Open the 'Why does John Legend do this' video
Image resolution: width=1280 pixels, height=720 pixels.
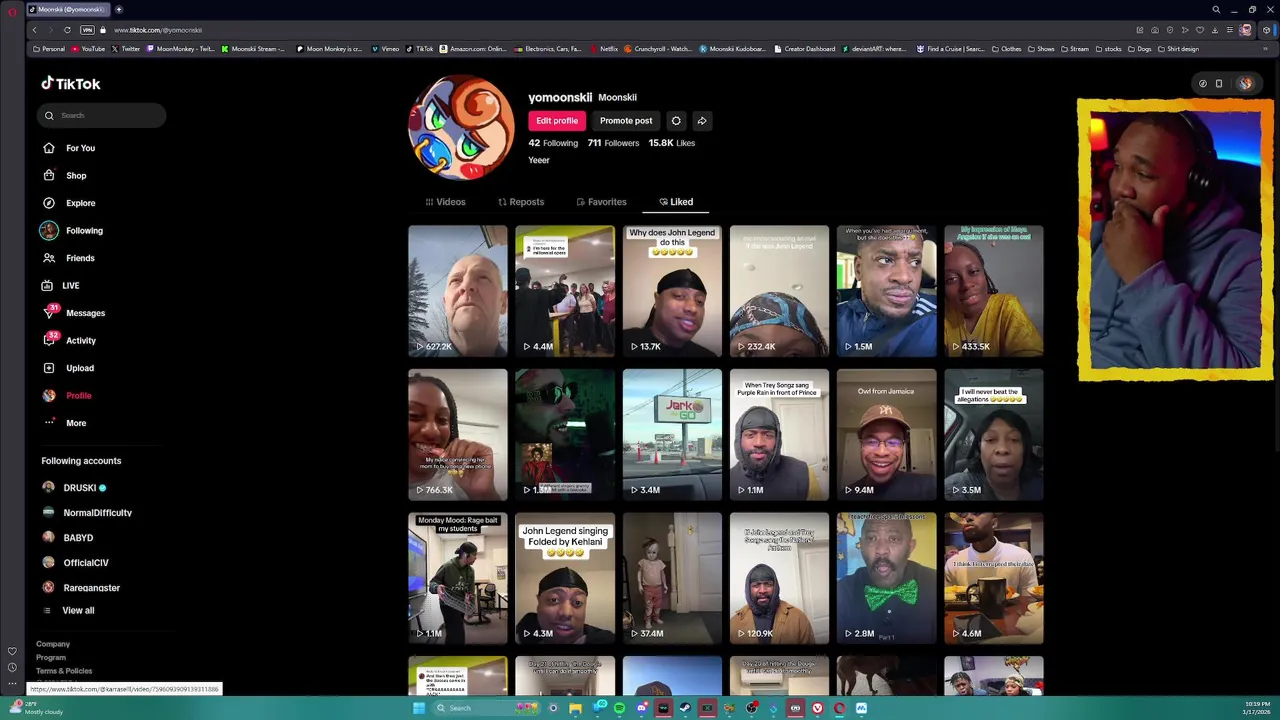click(672, 290)
